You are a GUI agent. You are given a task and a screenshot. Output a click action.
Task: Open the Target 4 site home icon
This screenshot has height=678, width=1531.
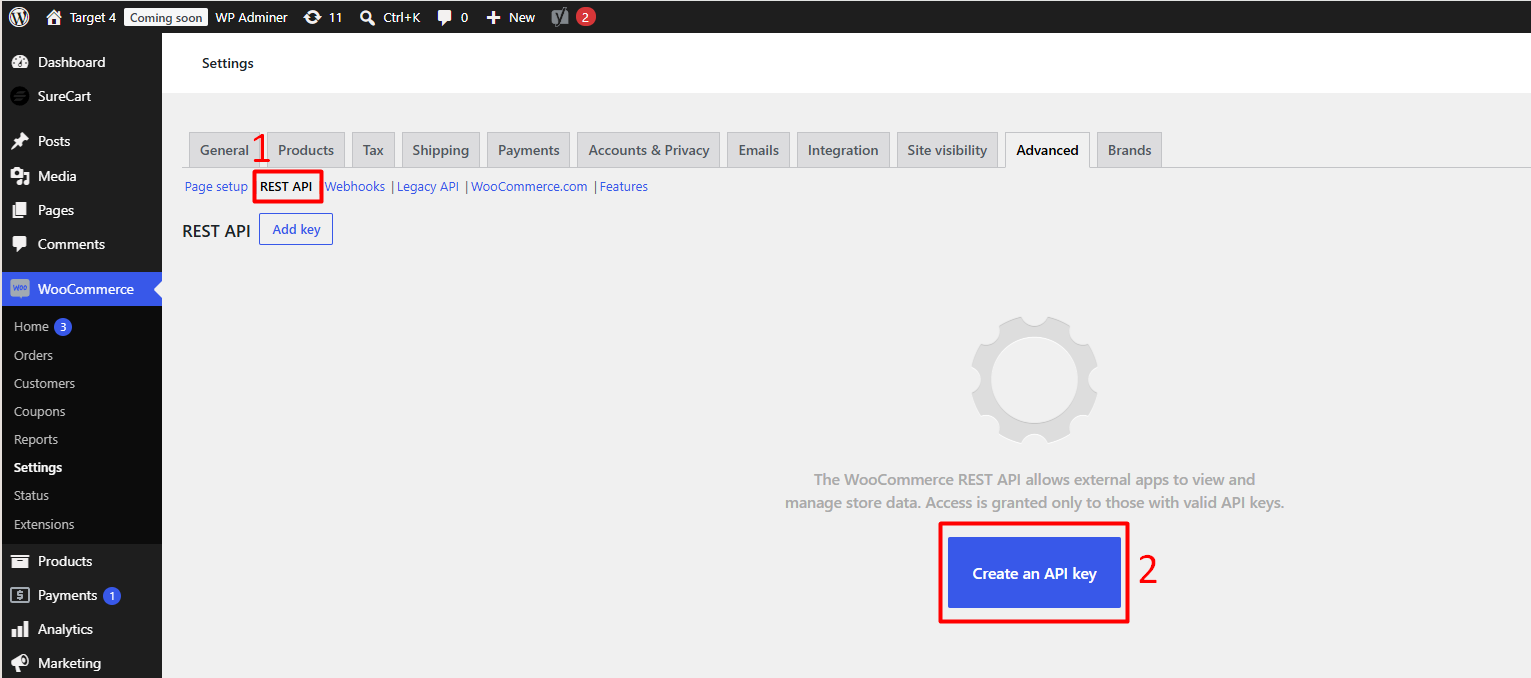pos(54,17)
